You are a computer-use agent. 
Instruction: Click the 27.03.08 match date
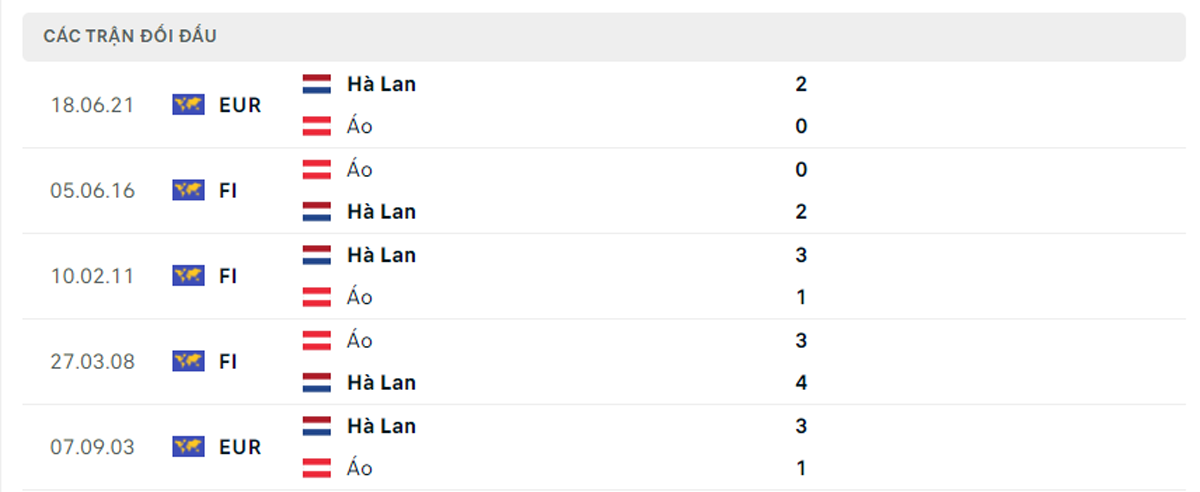coord(92,361)
